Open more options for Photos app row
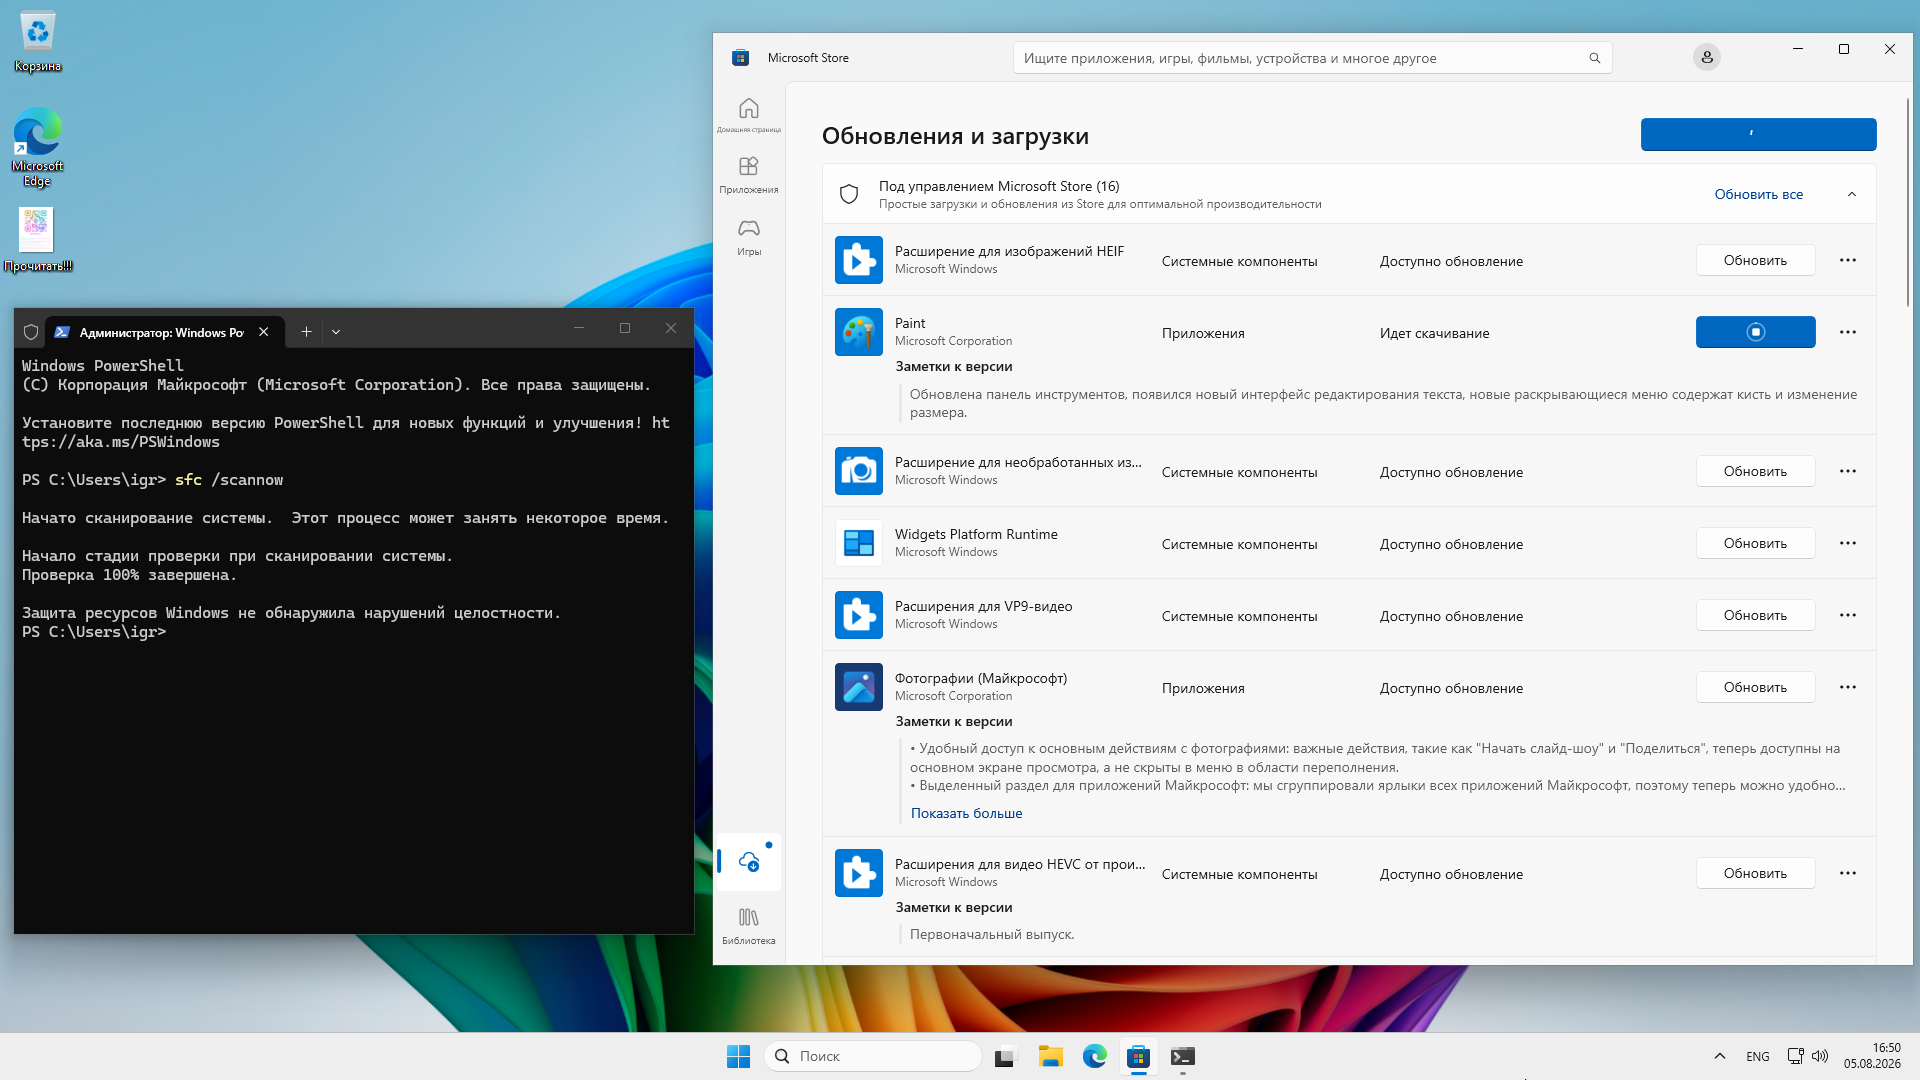1920x1080 pixels. (1848, 687)
